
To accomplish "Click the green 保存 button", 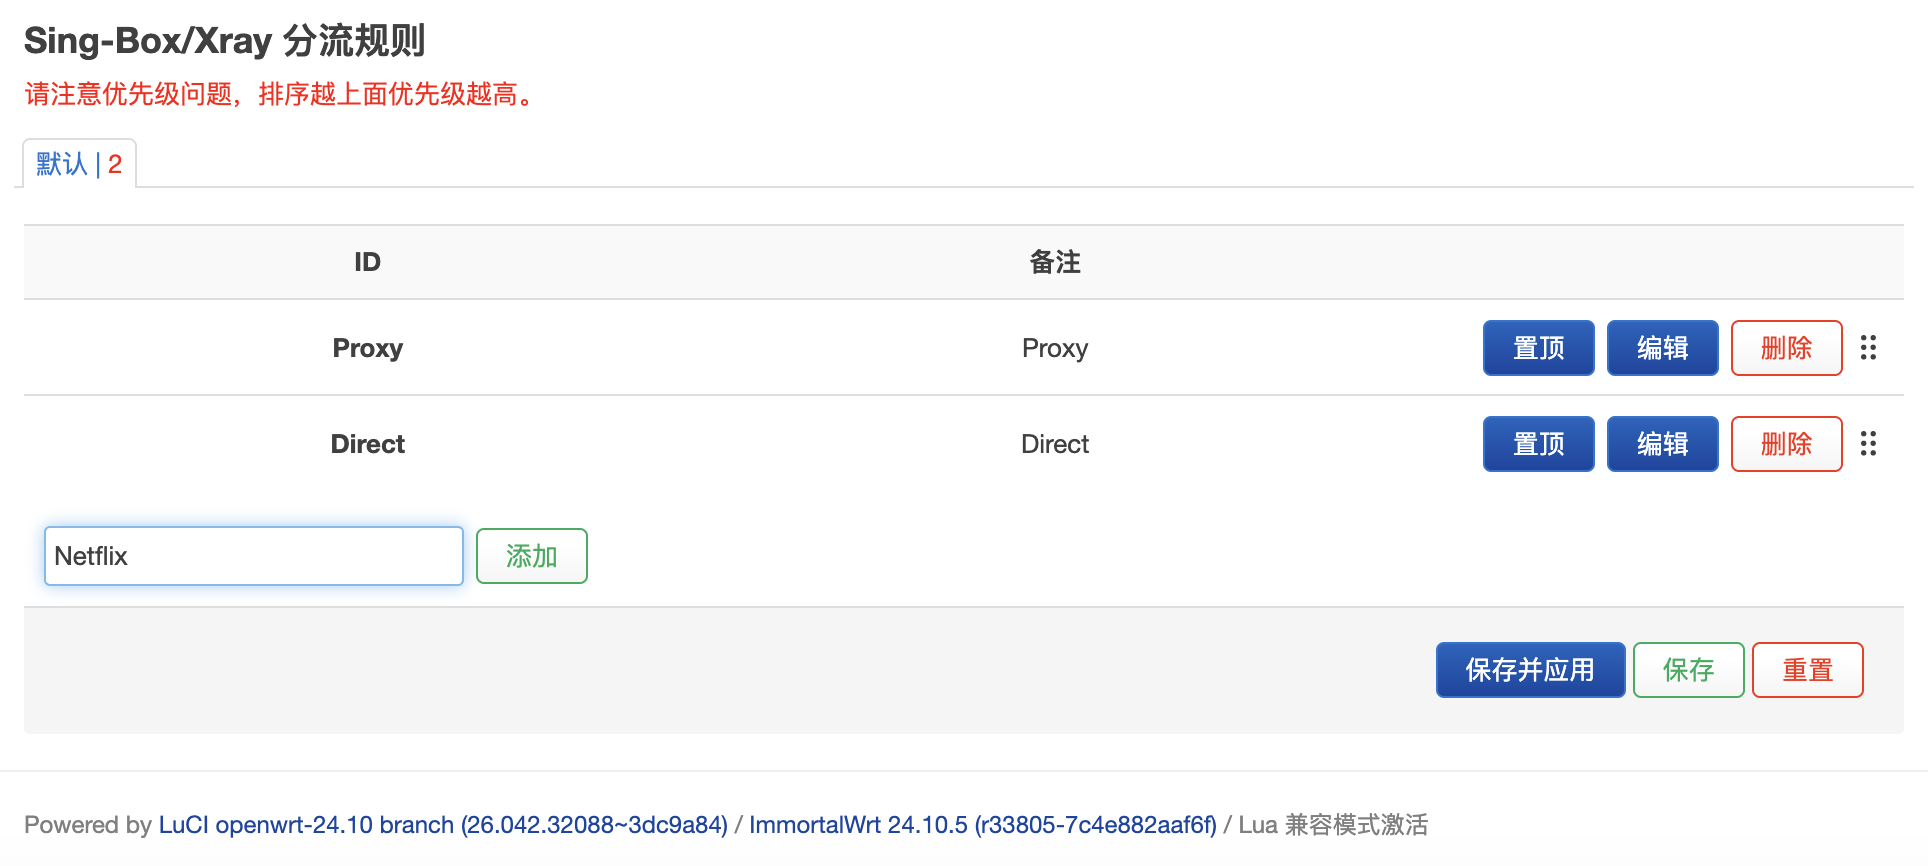I will (x=1688, y=670).
